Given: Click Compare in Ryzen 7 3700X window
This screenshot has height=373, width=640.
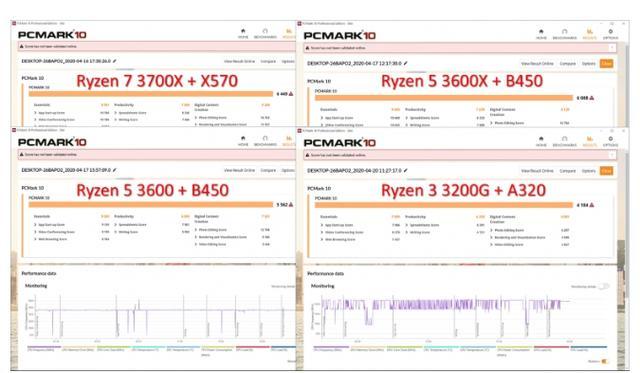Looking at the screenshot, I should [x=268, y=61].
